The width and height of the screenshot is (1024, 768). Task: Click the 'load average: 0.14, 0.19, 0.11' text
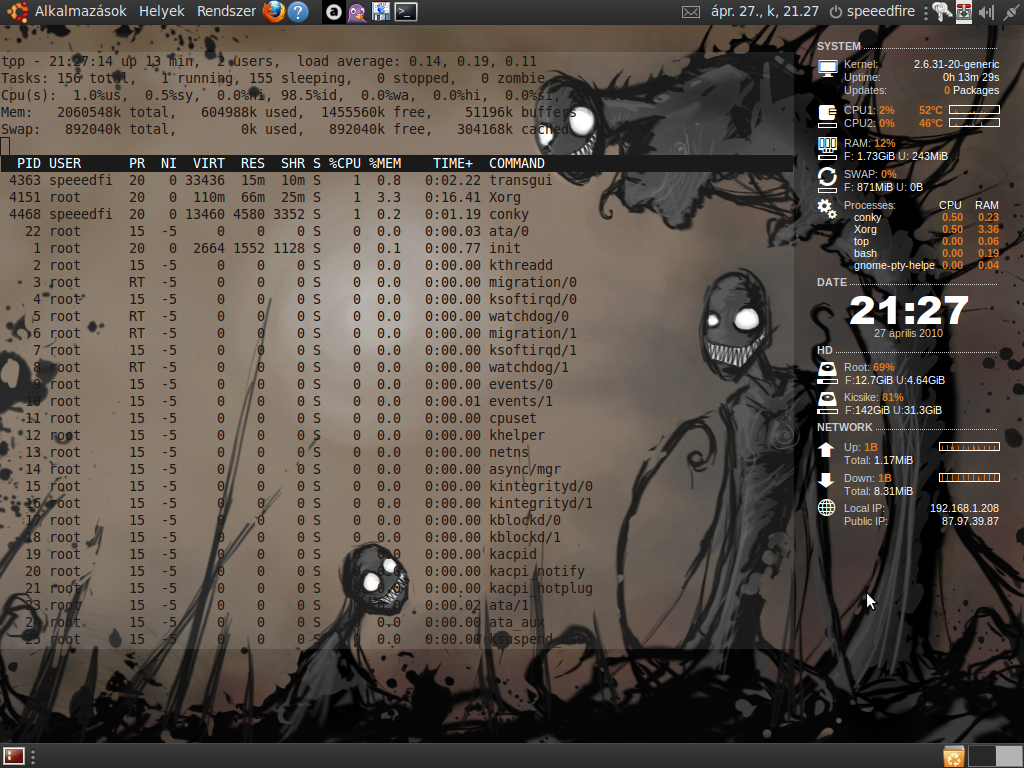[x=417, y=61]
